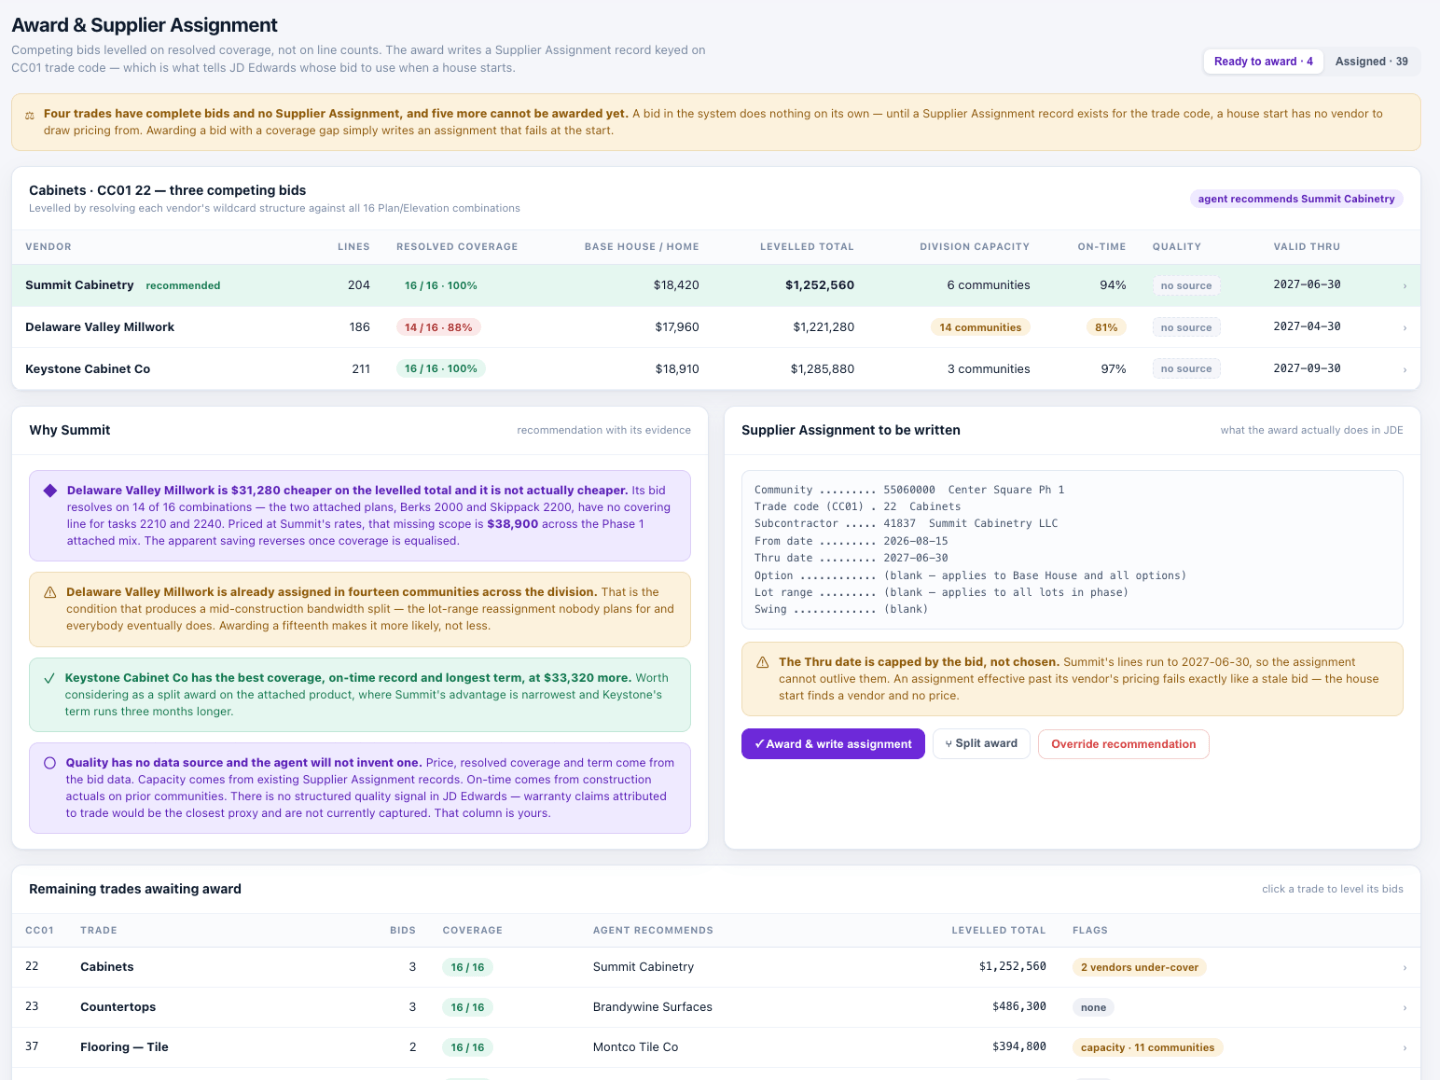Viewport: 1440px width, 1080px height.
Task: Click the checkmark icon beside the Keystone Cabinet note
Action: tap(50, 678)
